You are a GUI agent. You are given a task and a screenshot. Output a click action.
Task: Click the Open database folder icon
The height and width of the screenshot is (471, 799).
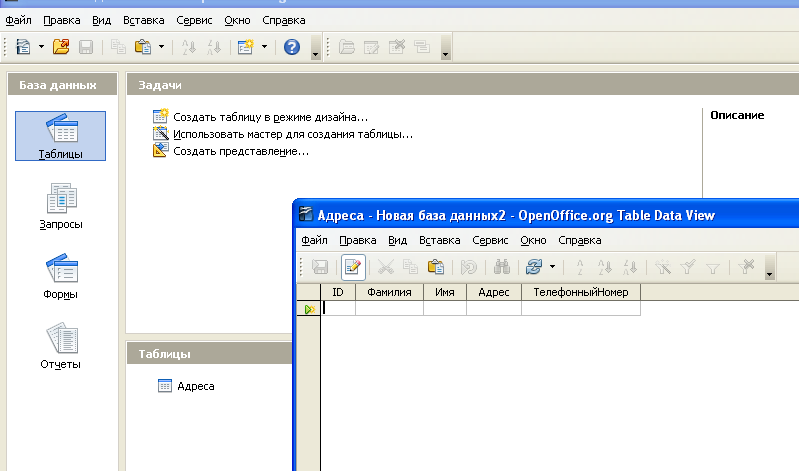pos(62,47)
